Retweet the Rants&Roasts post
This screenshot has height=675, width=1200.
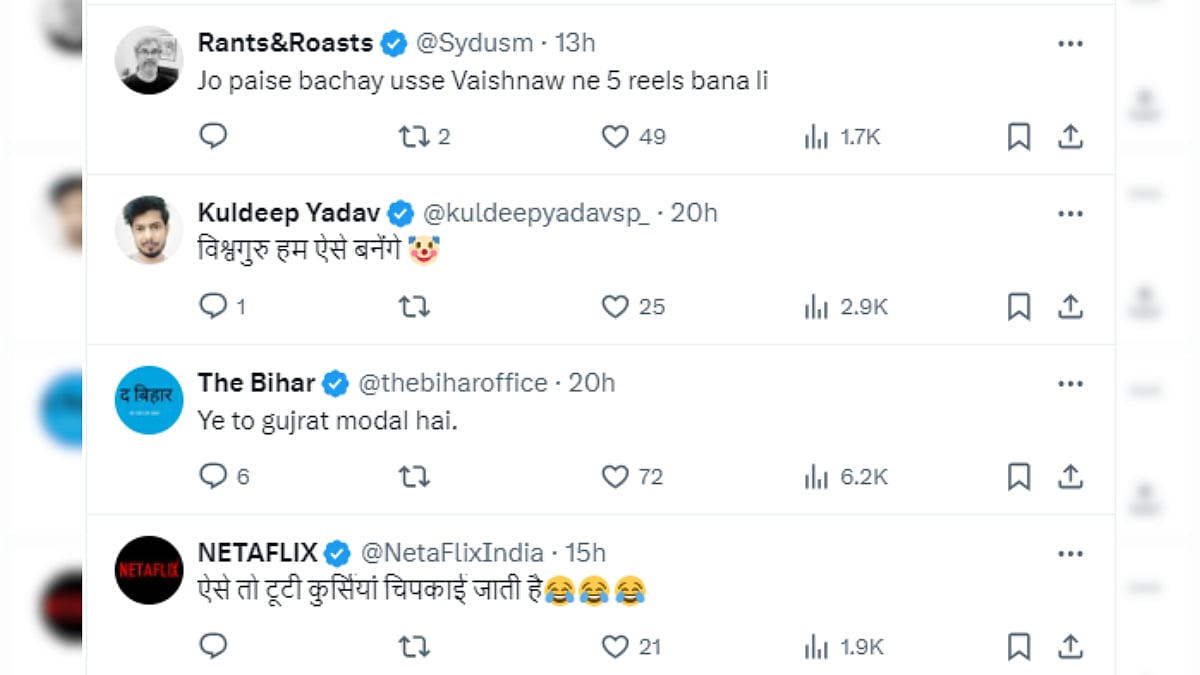[414, 136]
